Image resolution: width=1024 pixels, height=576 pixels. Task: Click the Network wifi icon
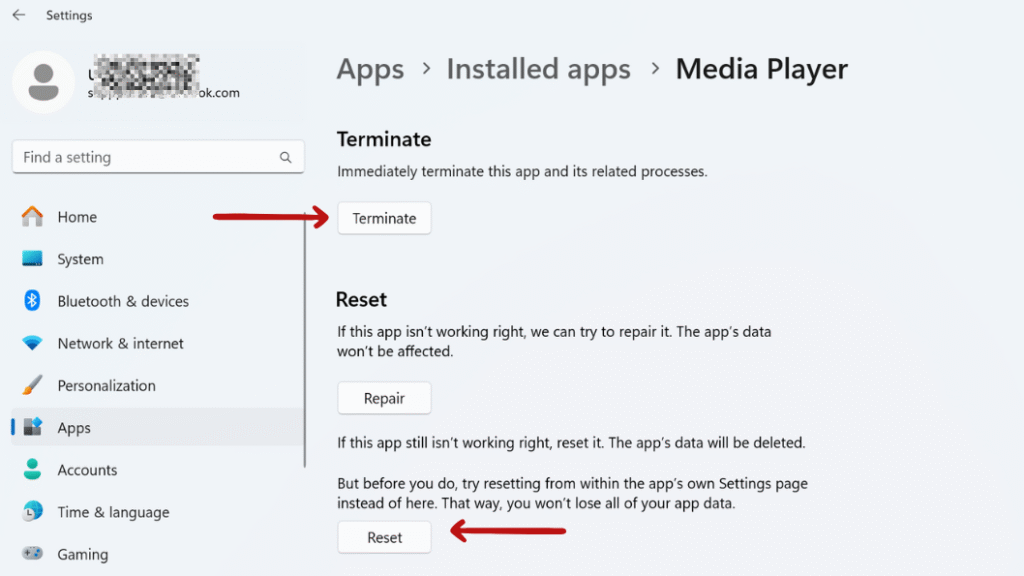(x=32, y=343)
